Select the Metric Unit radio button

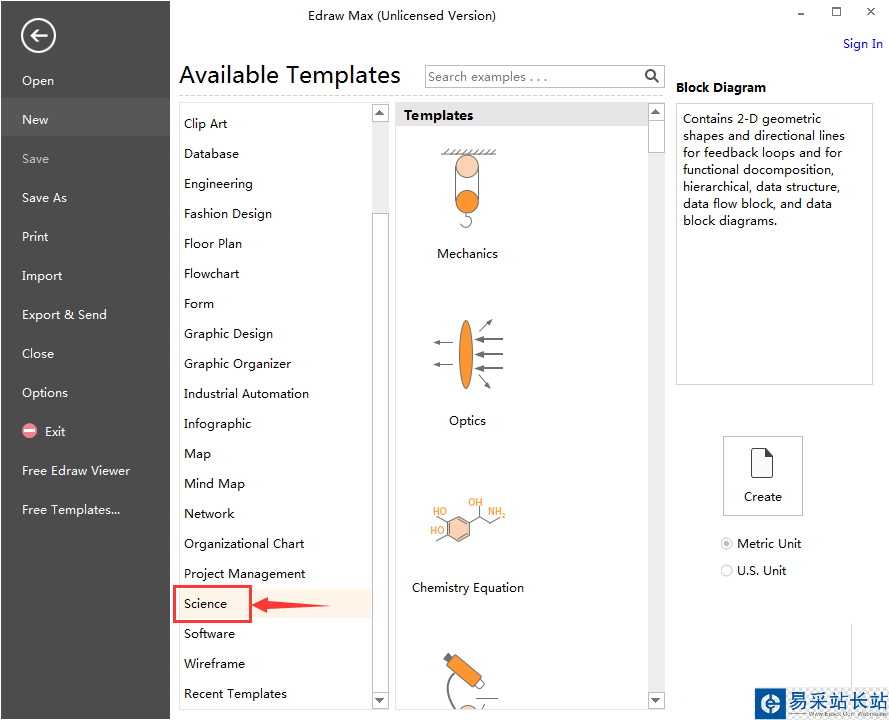[727, 544]
